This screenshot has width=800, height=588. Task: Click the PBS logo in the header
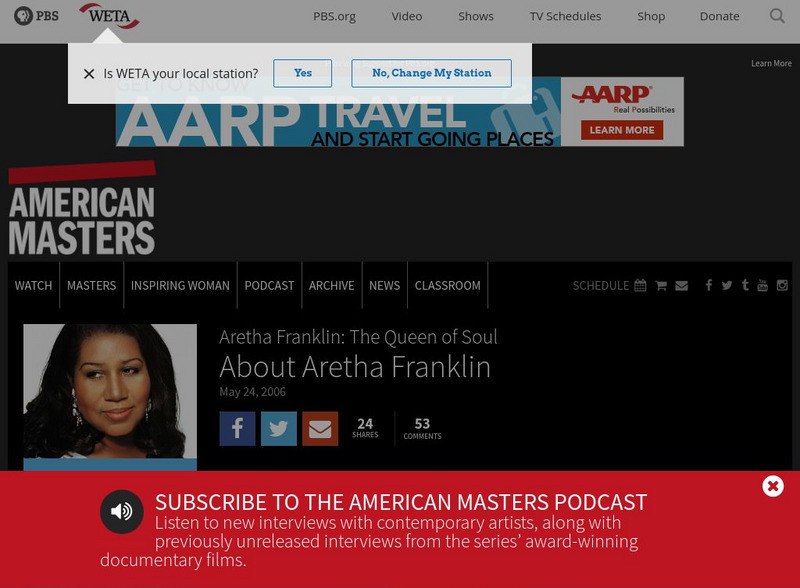(x=36, y=16)
